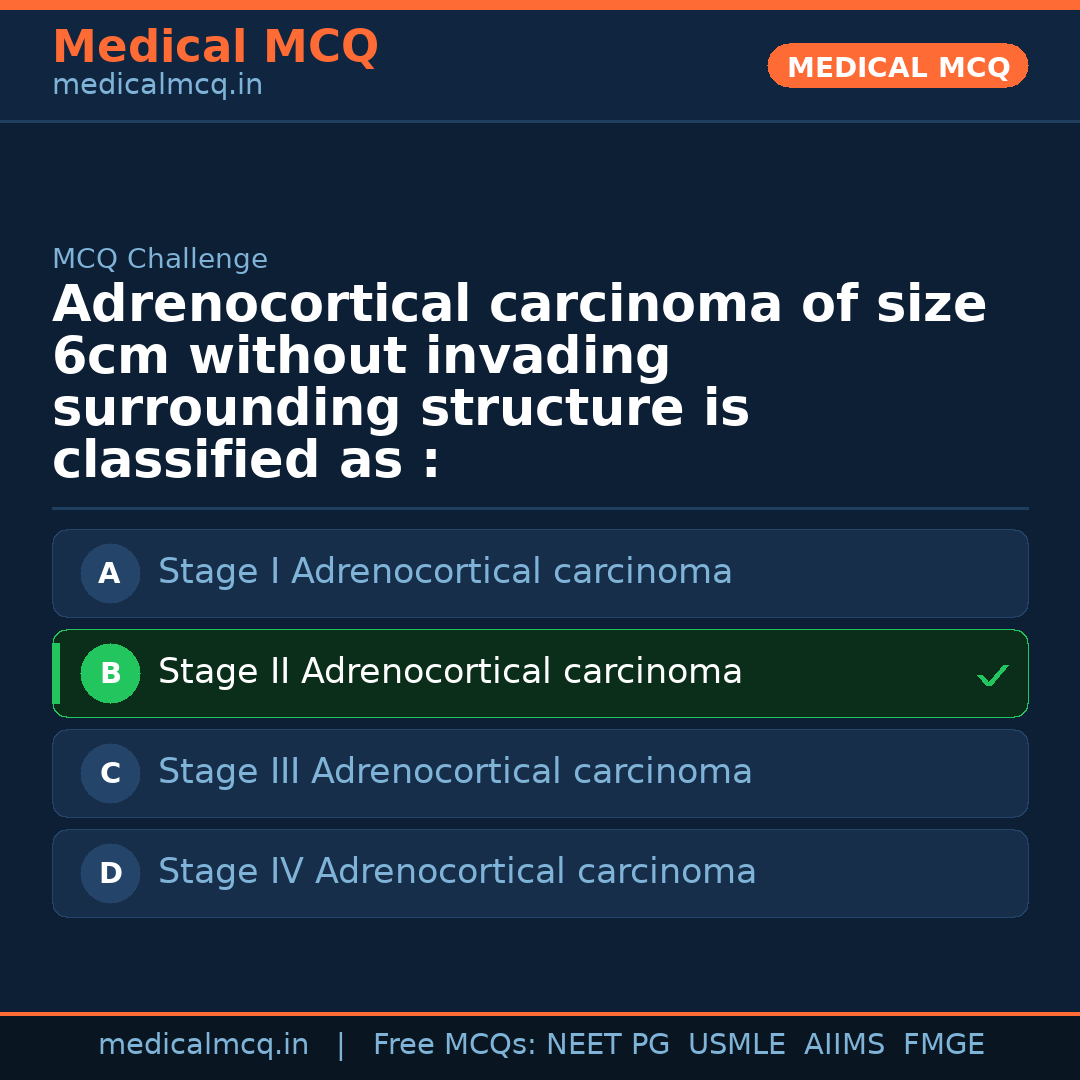
Task: Open the medicalmcq.in link under the header title
Action: click(157, 86)
